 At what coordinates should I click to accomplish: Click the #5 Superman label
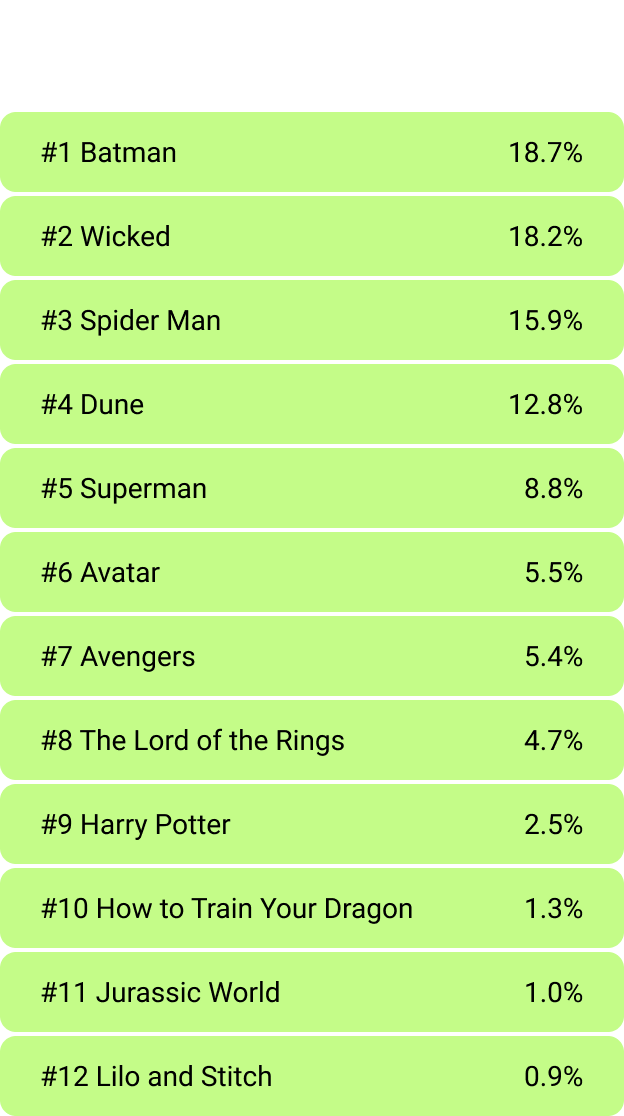coord(124,489)
